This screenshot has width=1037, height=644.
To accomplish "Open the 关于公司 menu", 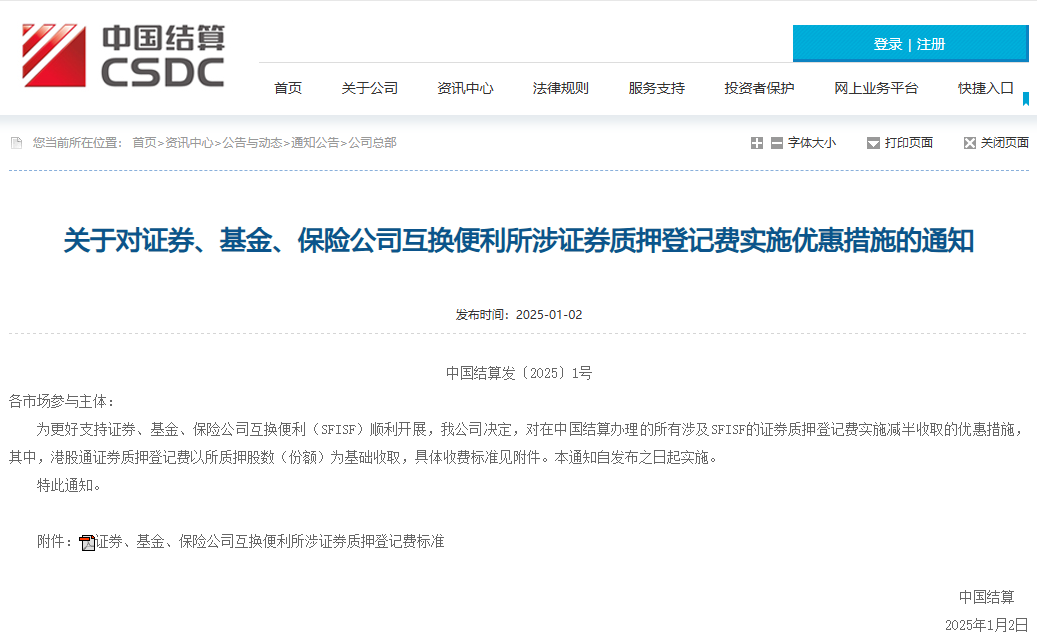I will point(369,88).
